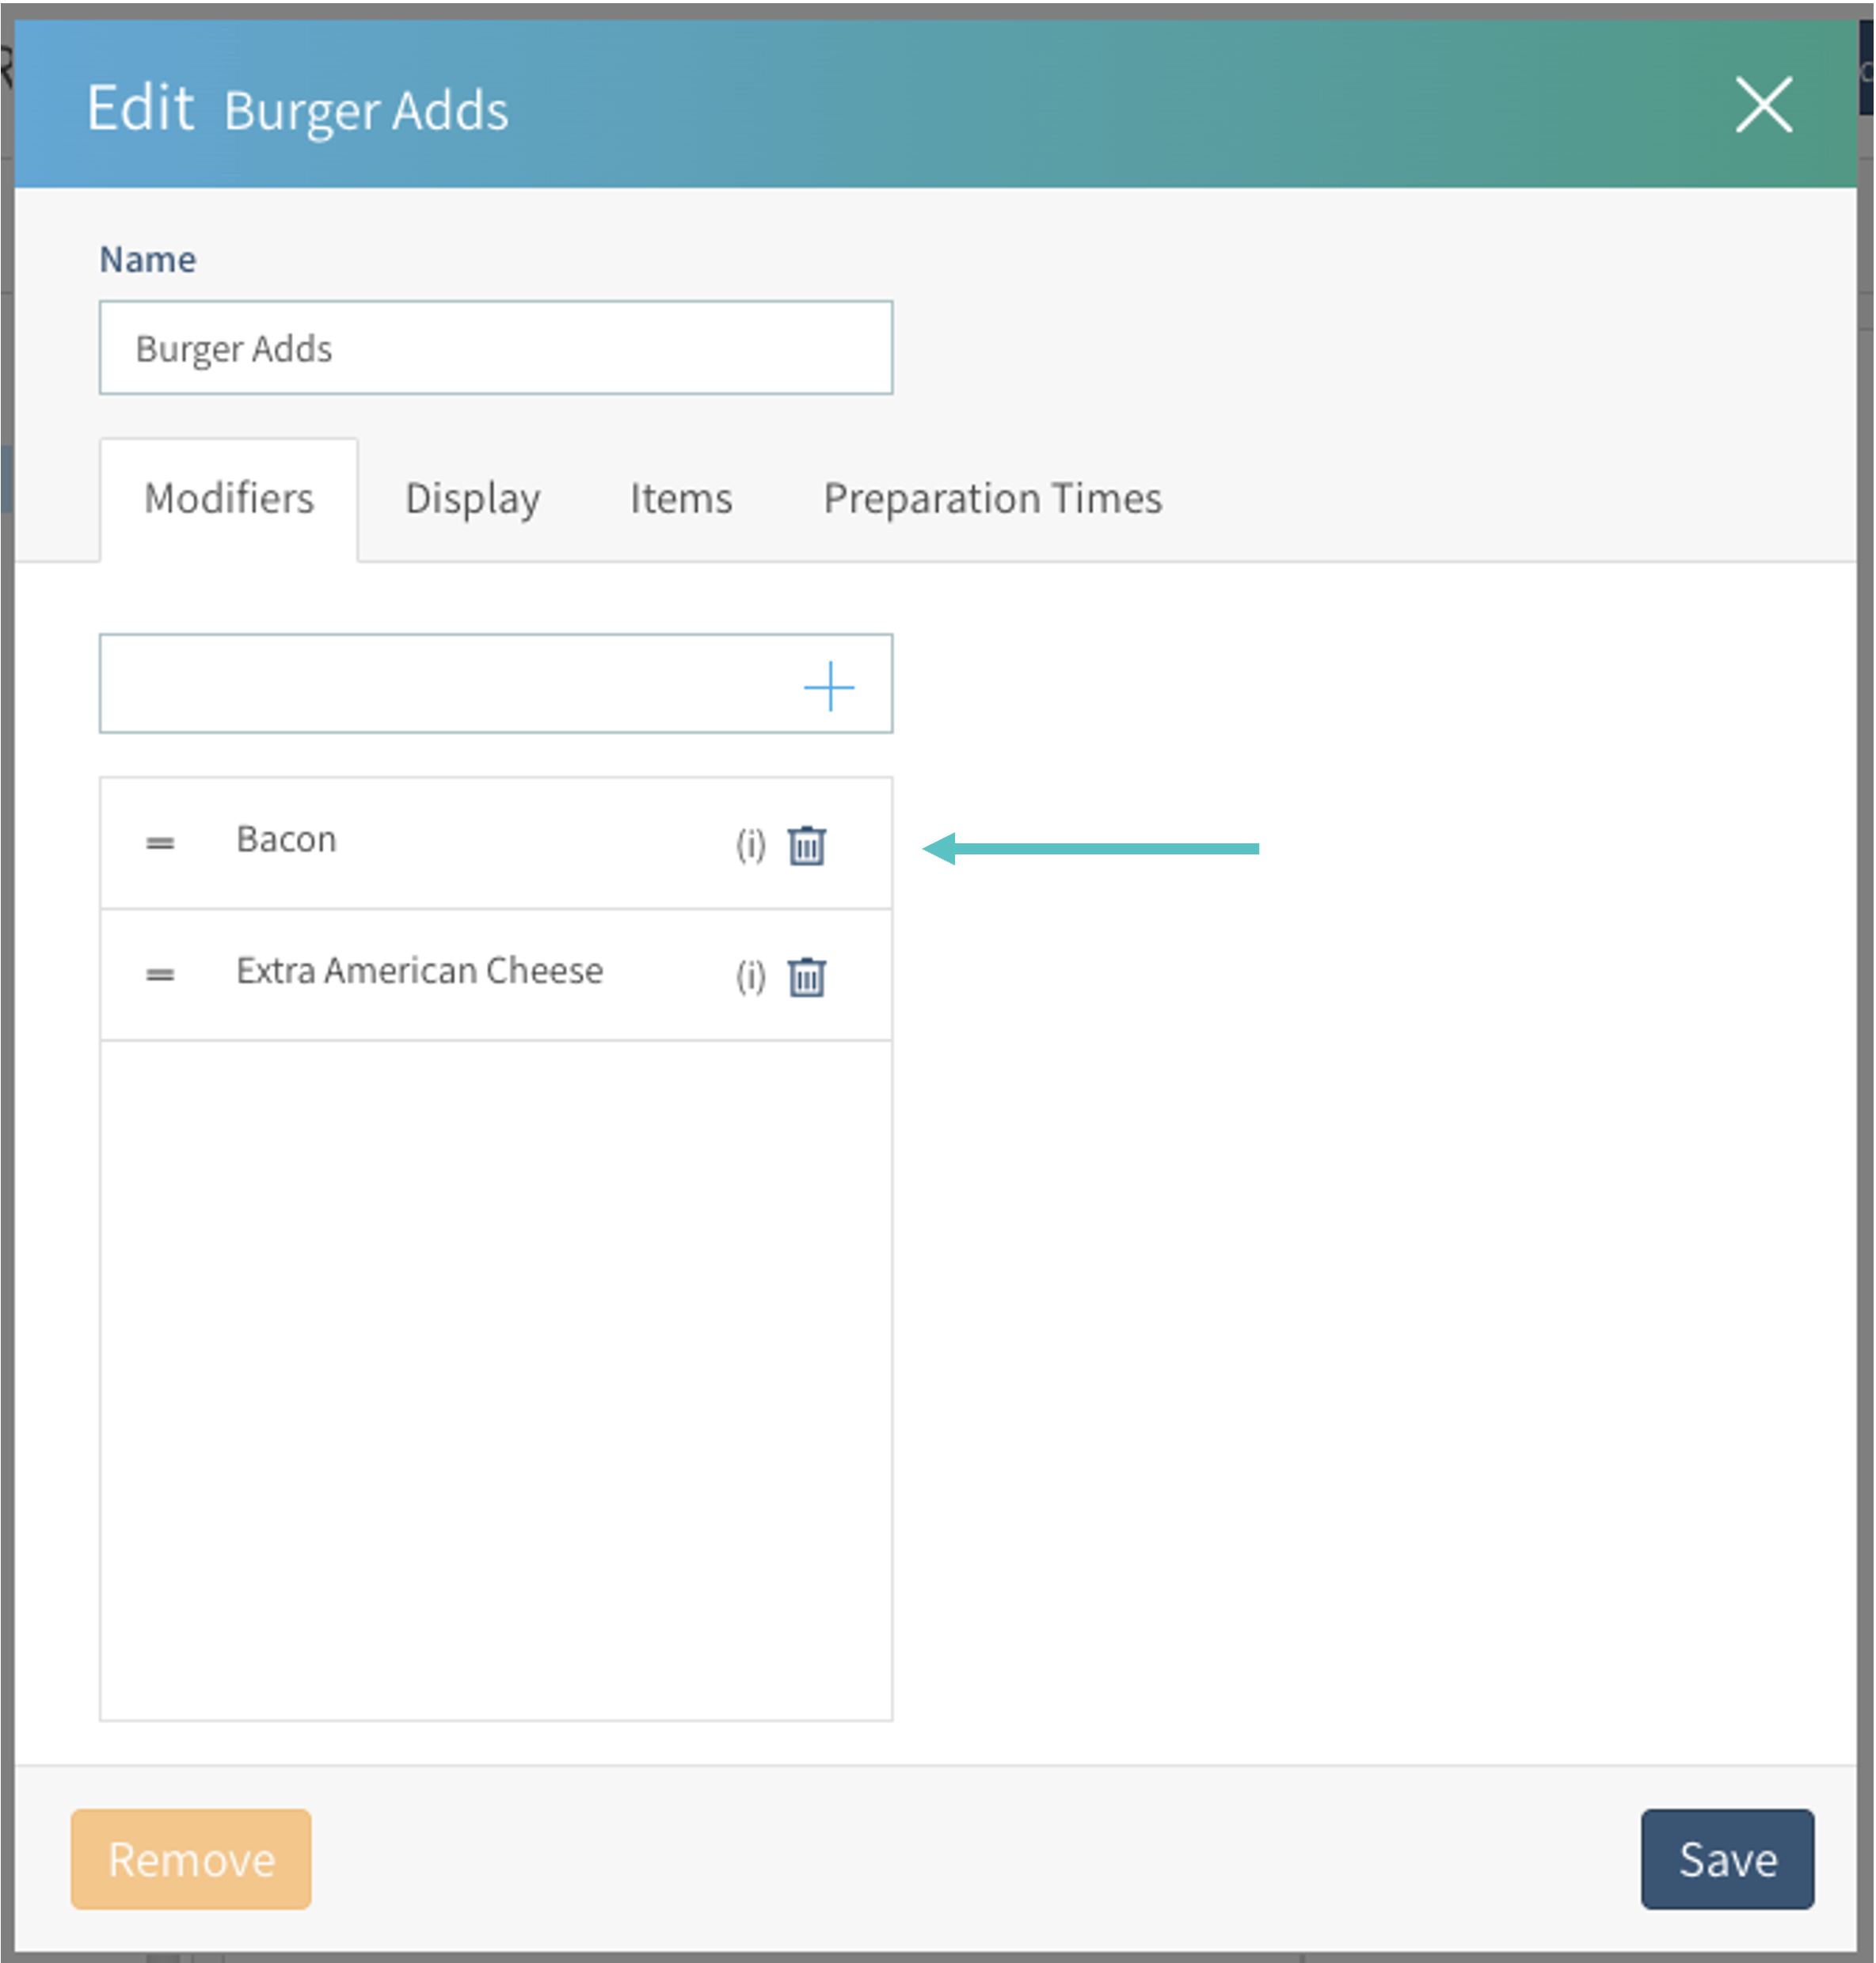Open info for Extra American Cheese

pos(750,977)
